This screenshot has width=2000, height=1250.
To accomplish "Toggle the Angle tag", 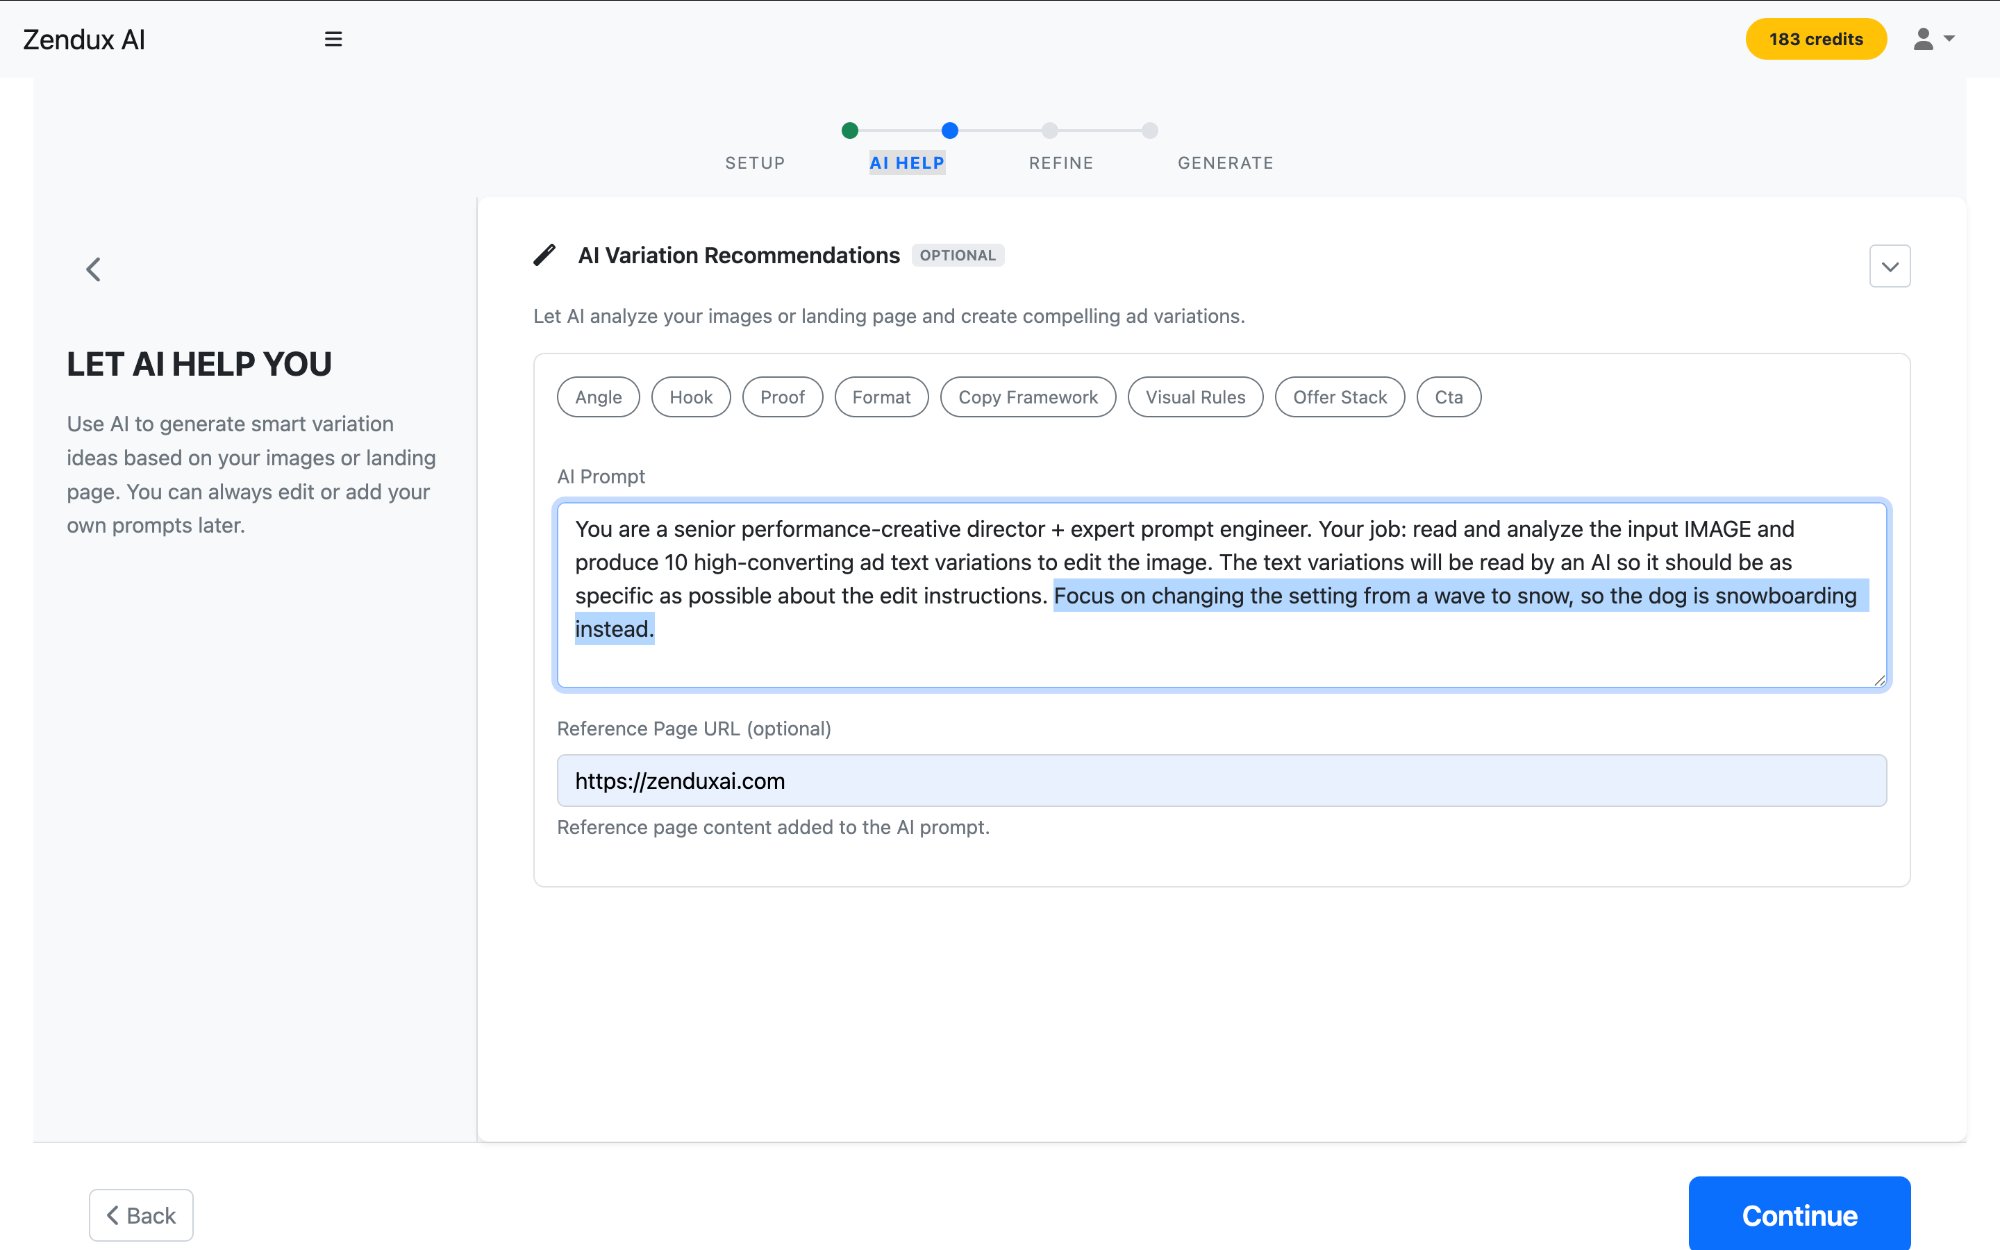I will (597, 397).
